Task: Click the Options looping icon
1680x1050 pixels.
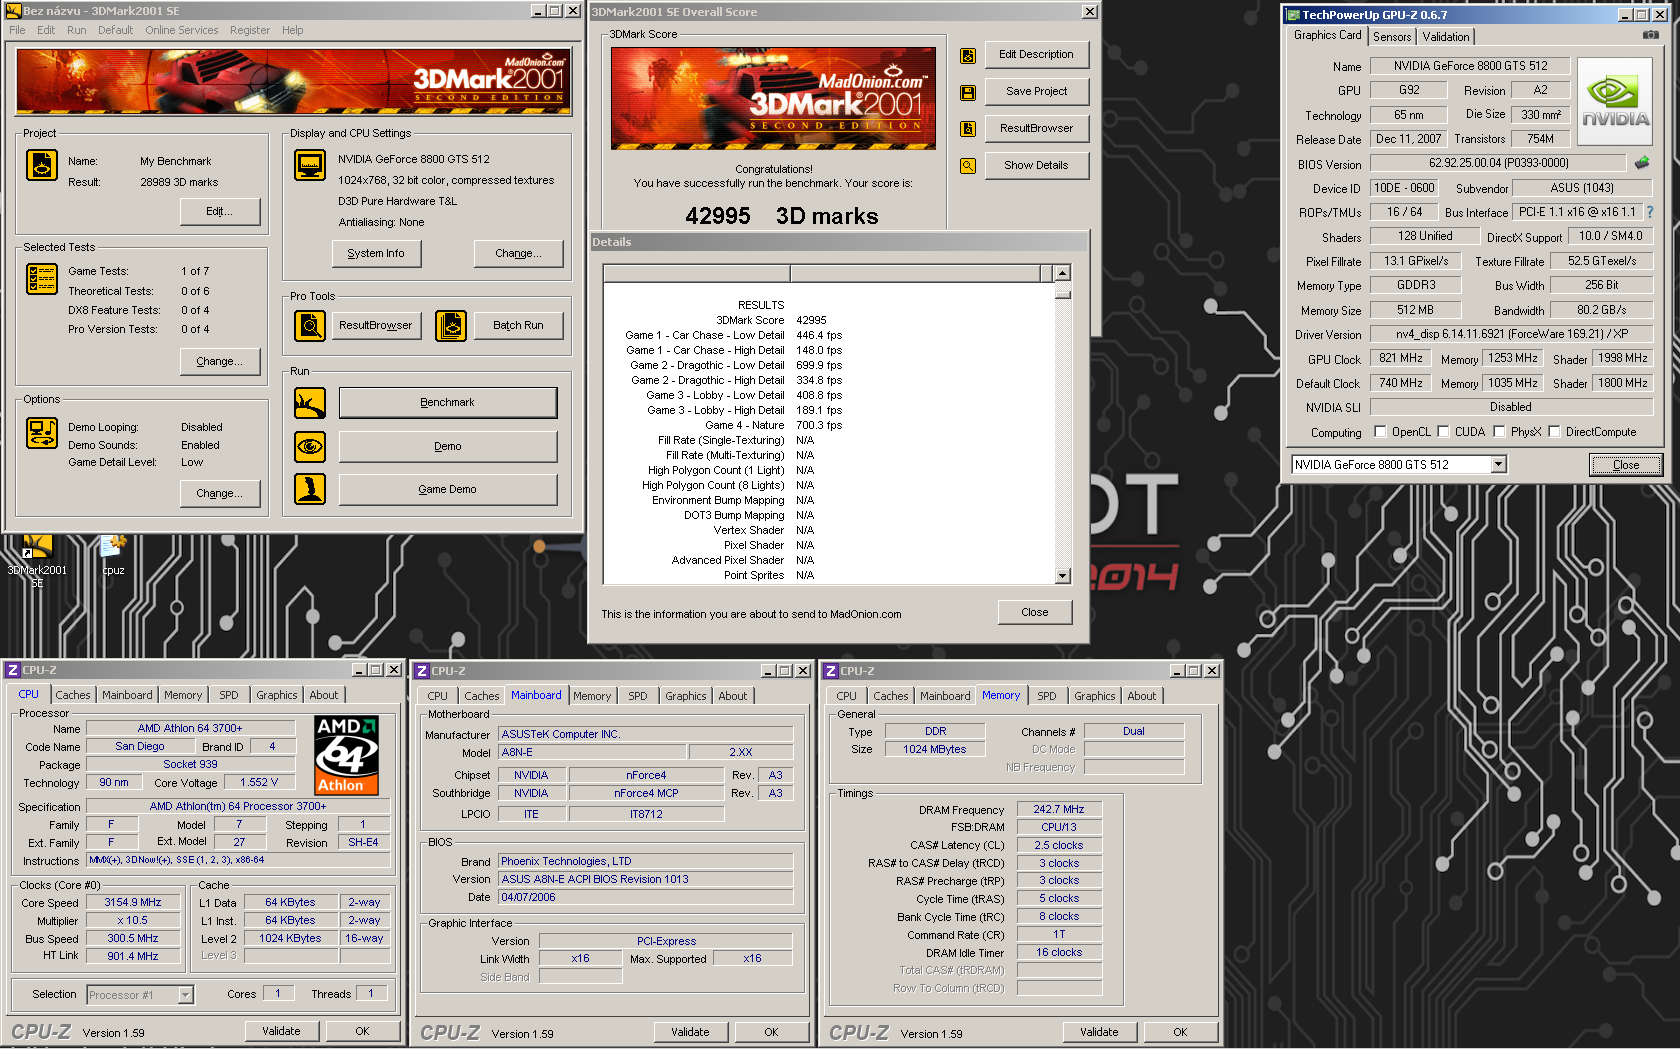Action: (x=42, y=433)
